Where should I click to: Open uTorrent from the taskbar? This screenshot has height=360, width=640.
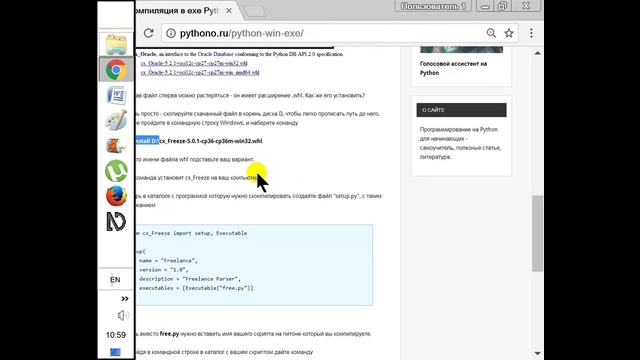coord(116,171)
